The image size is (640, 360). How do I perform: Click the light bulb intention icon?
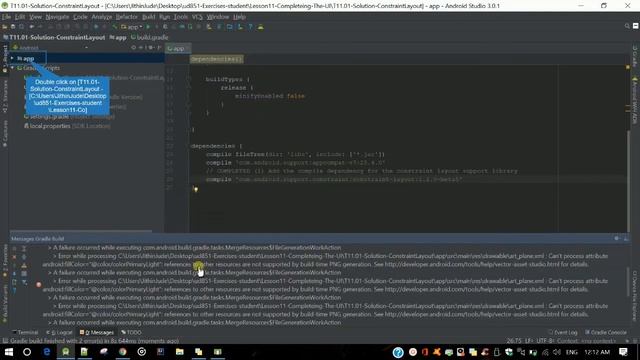coord(196,189)
